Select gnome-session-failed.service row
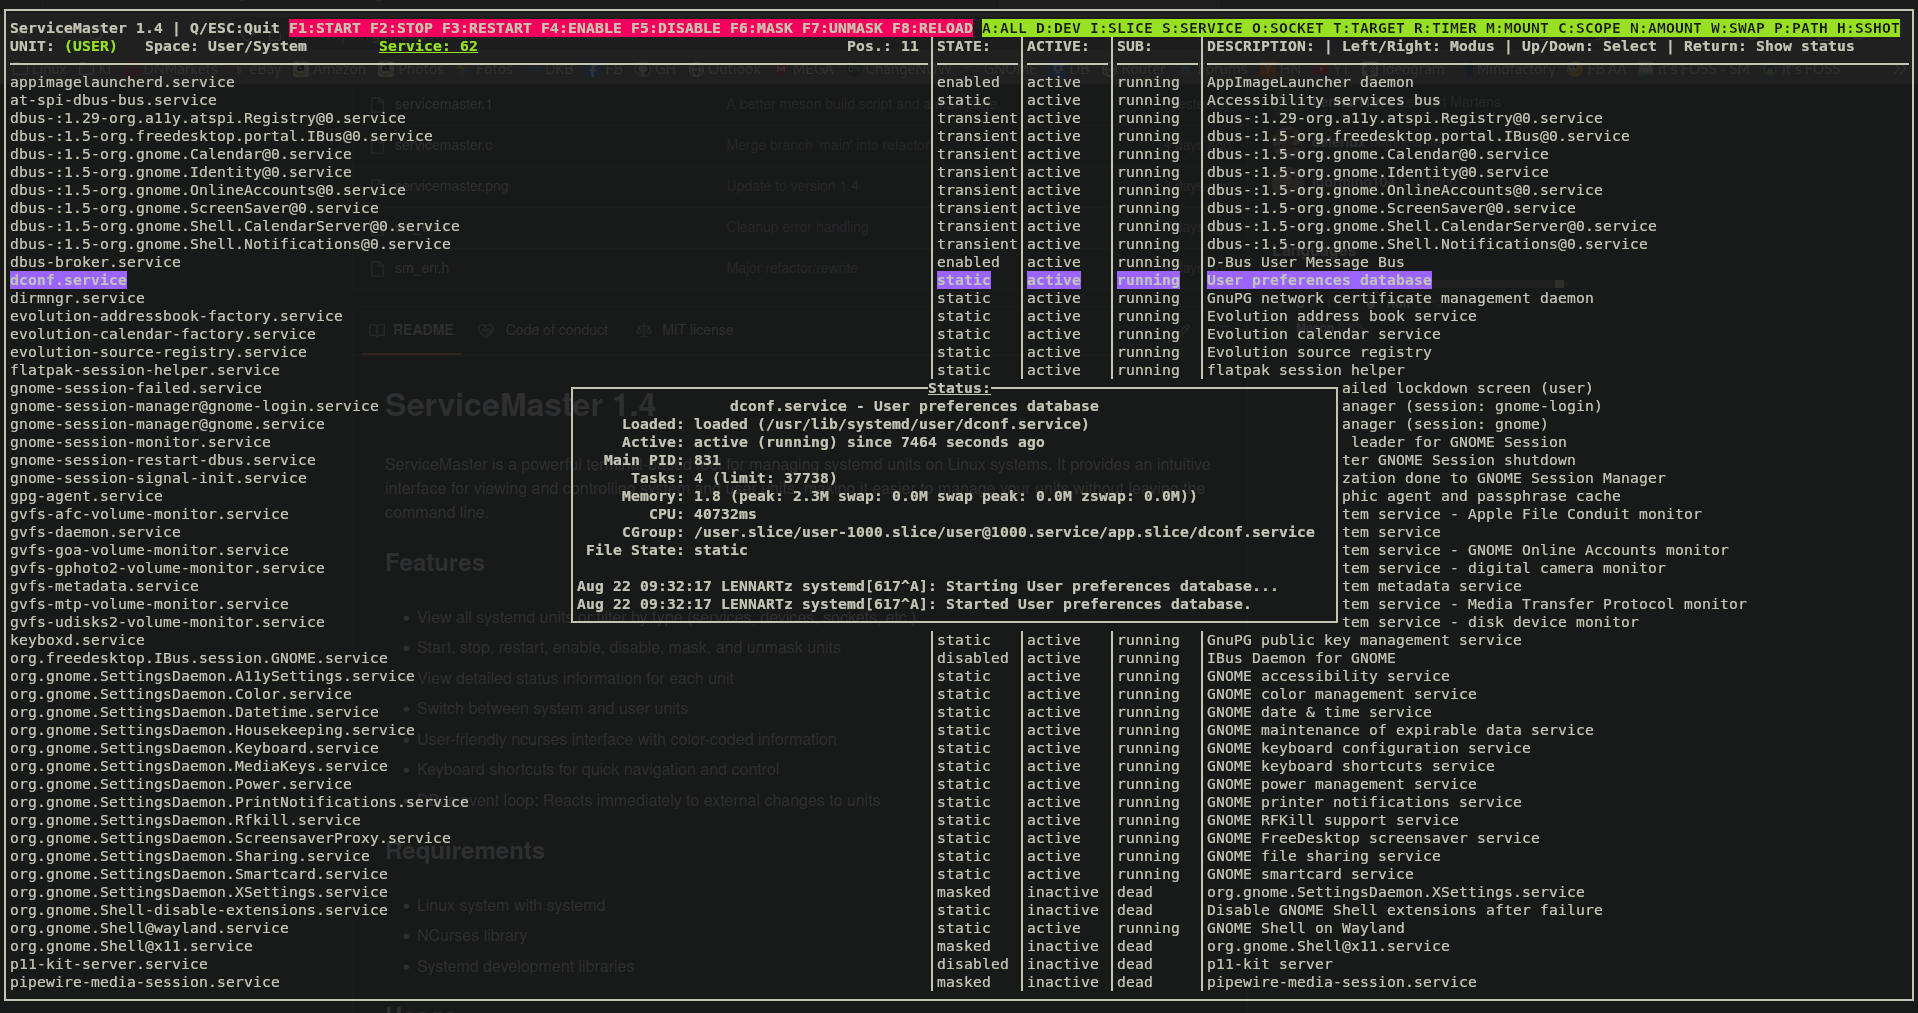Screen dimensions: 1918x1013 point(136,388)
